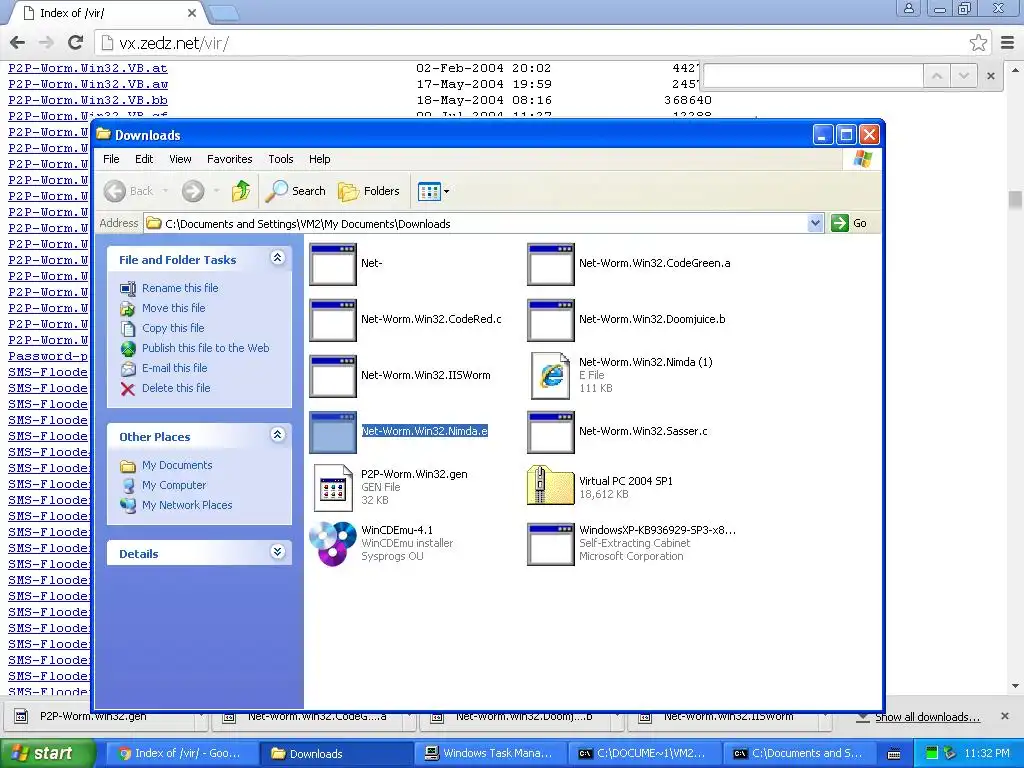Viewport: 1024px width, 768px height.
Task: Select Net-Worm.Win32.CodeGreen.a file icon
Action: (x=551, y=264)
